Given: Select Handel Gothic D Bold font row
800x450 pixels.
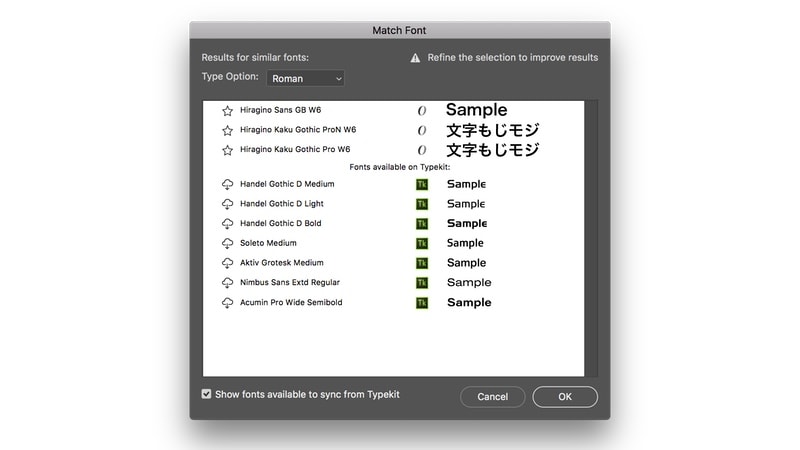Looking at the screenshot, I should (281, 223).
